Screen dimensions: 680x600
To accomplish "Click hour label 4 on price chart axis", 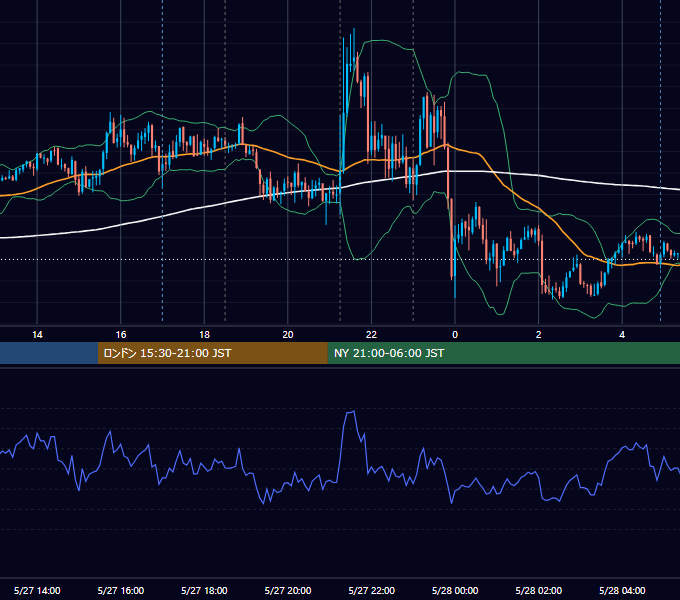I will pyautogui.click(x=622, y=335).
